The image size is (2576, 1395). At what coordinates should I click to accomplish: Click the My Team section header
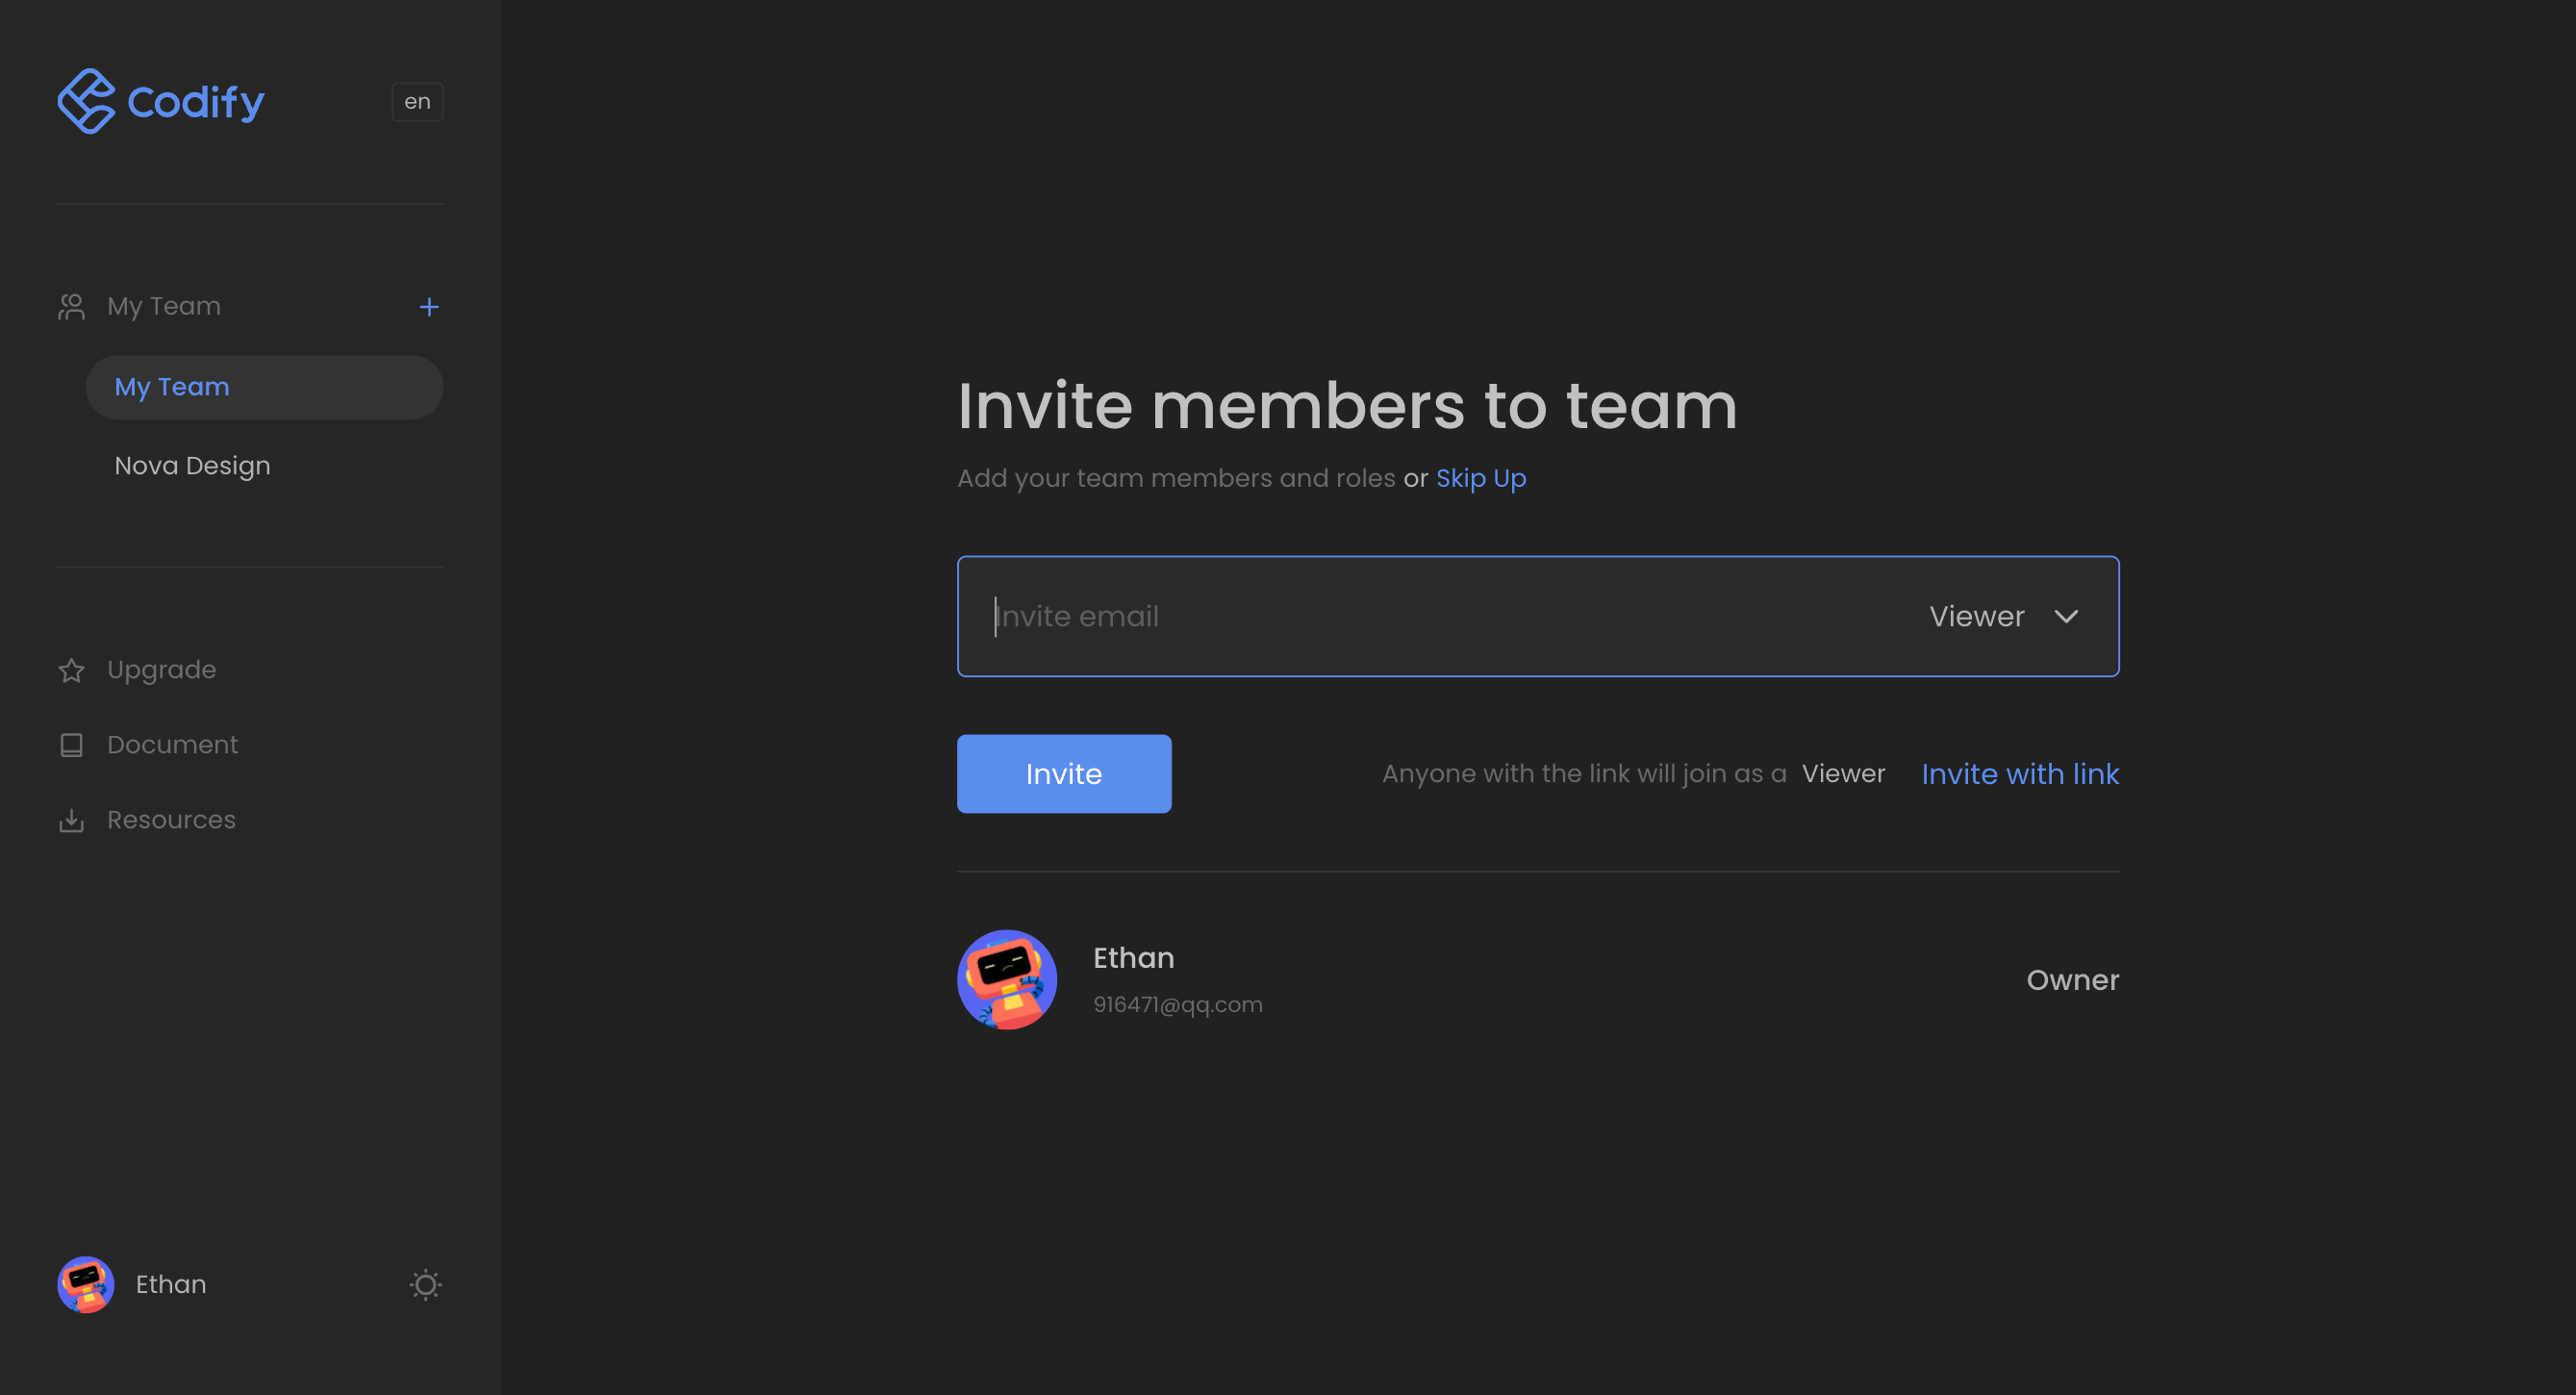pos(164,306)
